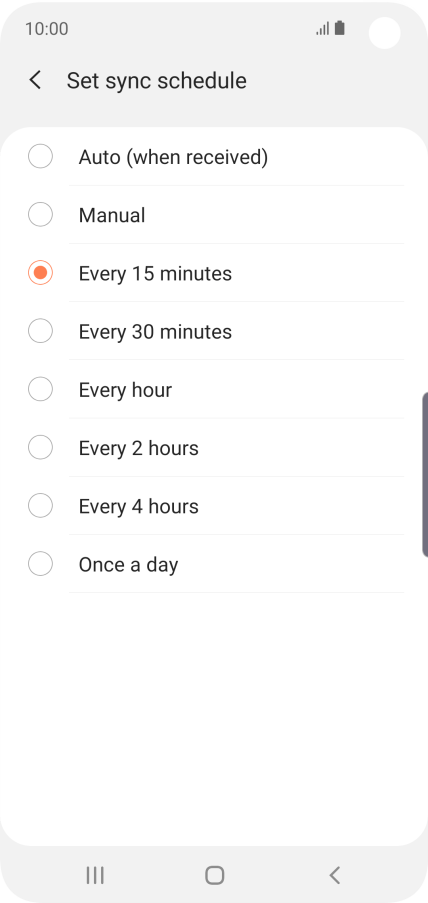Select the Every hour radio button
Screen dimensions: 428x903
(x=40, y=389)
